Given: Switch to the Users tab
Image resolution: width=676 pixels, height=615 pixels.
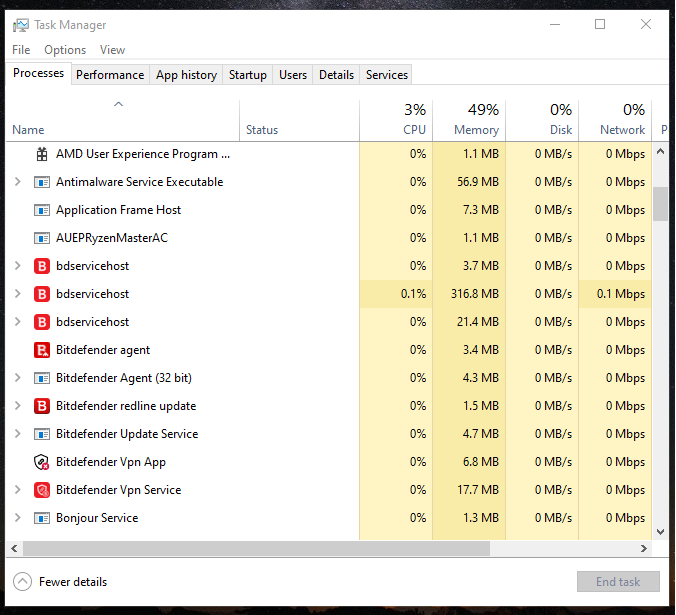Looking at the screenshot, I should [x=293, y=75].
